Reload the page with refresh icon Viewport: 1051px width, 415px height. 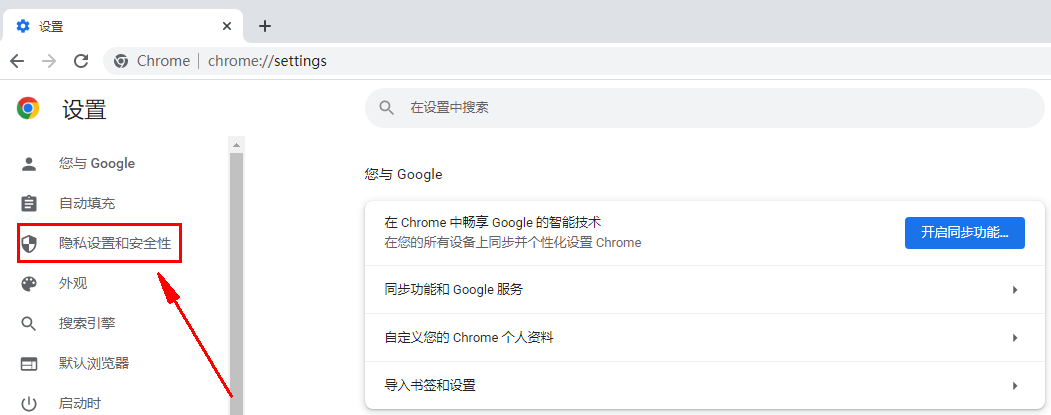pos(81,61)
